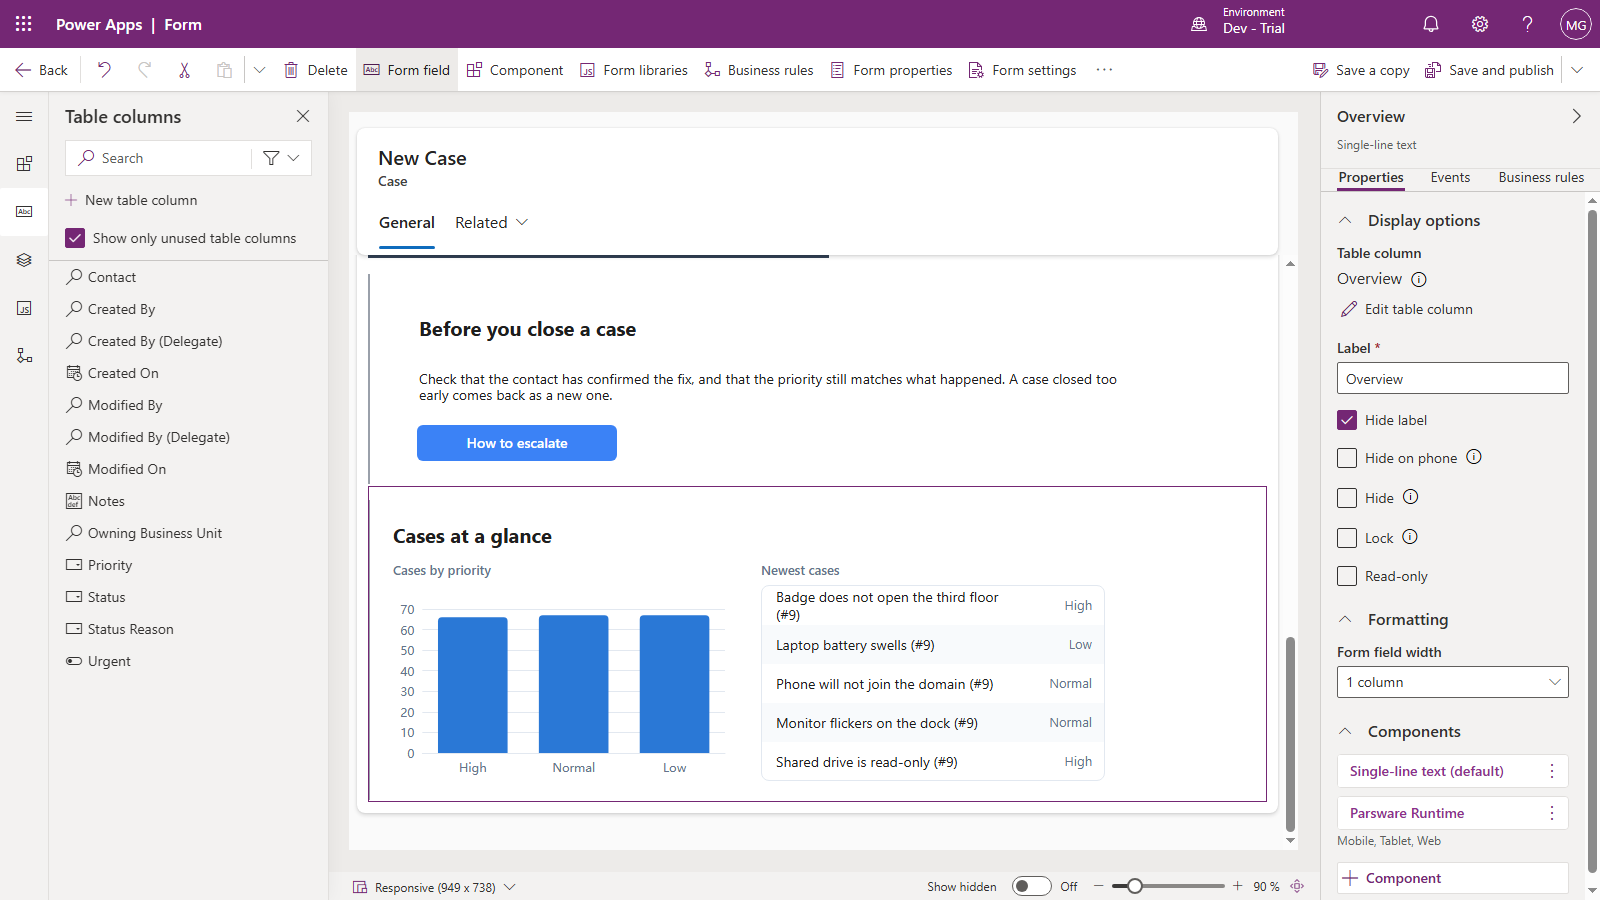The width and height of the screenshot is (1600, 900).
Task: Adjust the zoom slider handle
Action: click(x=1134, y=886)
